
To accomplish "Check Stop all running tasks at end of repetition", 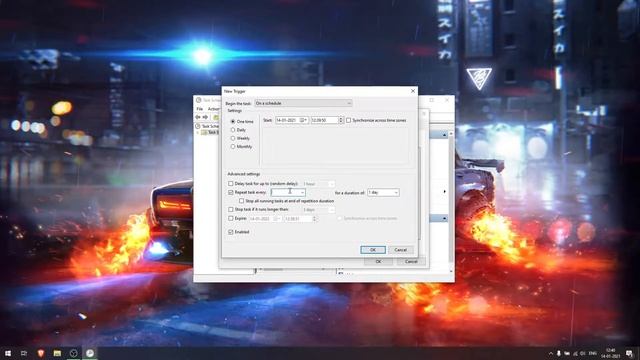I will [x=241, y=201].
